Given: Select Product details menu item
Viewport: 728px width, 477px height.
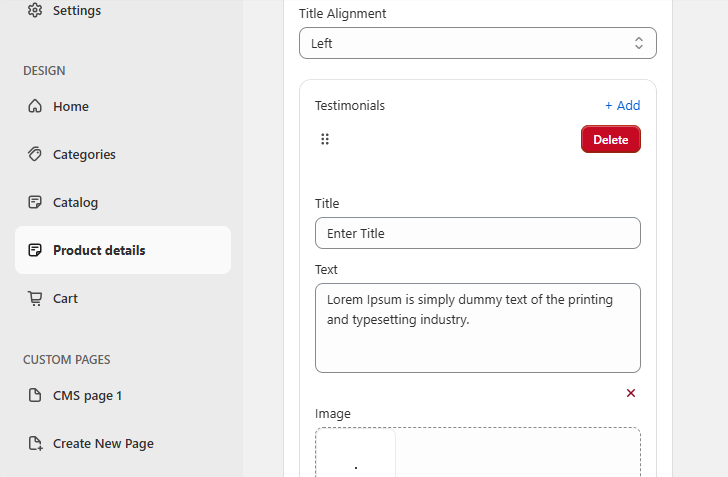Looking at the screenshot, I should point(123,250).
